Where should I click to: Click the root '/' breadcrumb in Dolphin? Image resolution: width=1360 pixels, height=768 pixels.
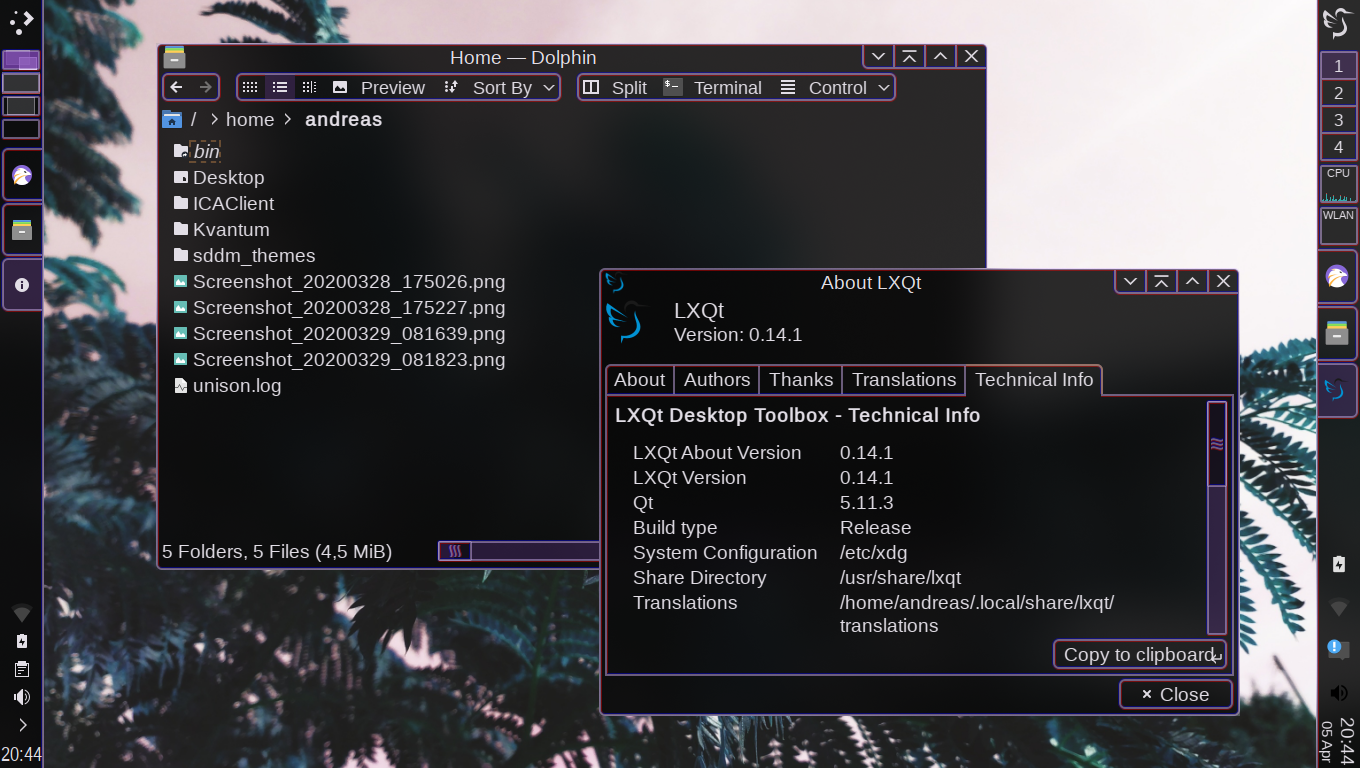[x=194, y=119]
